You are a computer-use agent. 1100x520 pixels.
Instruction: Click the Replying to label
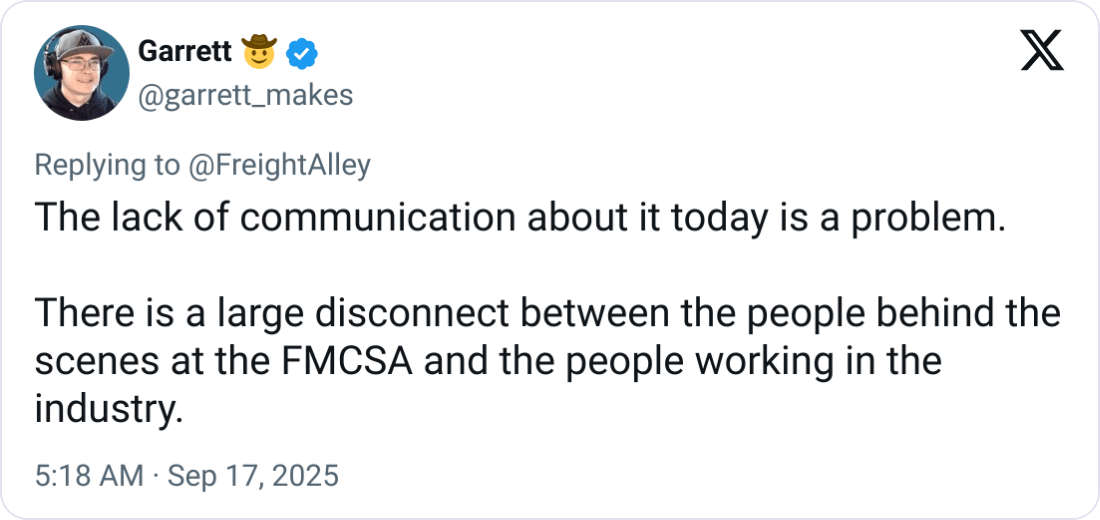pyautogui.click(x=107, y=166)
